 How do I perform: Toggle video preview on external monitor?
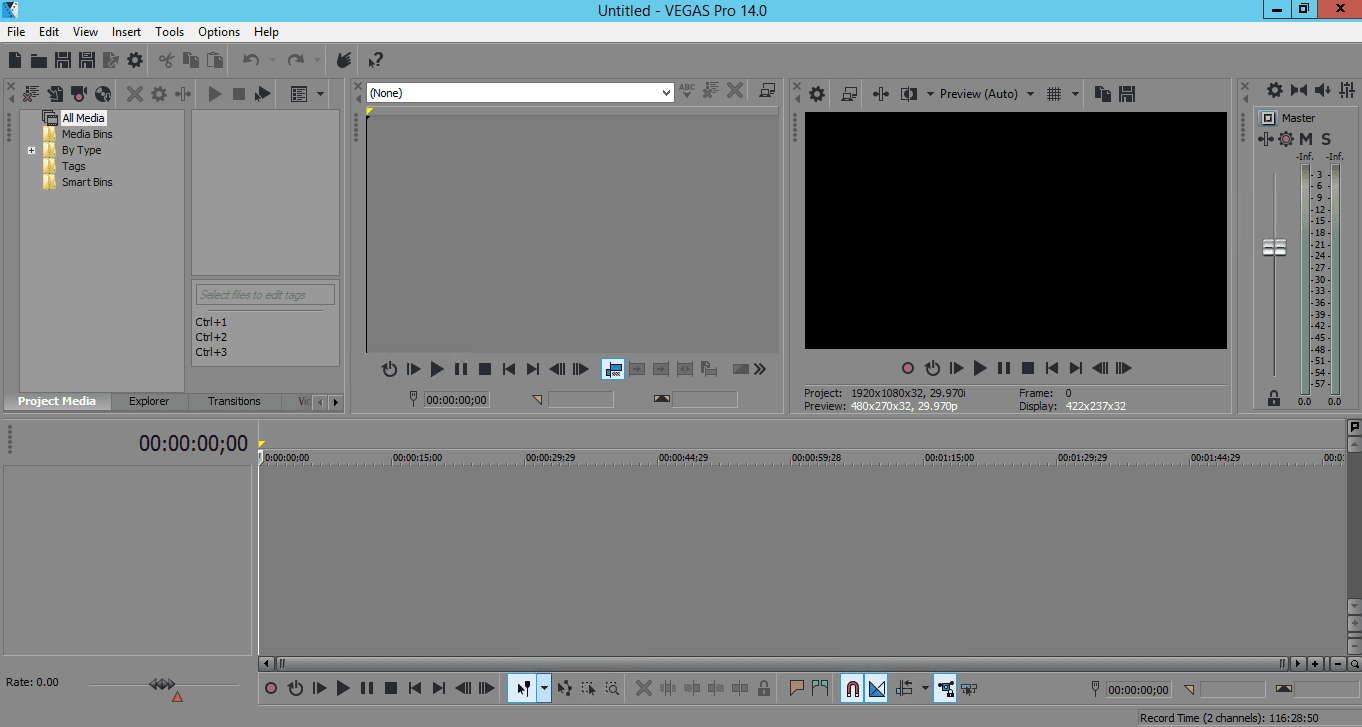click(849, 94)
